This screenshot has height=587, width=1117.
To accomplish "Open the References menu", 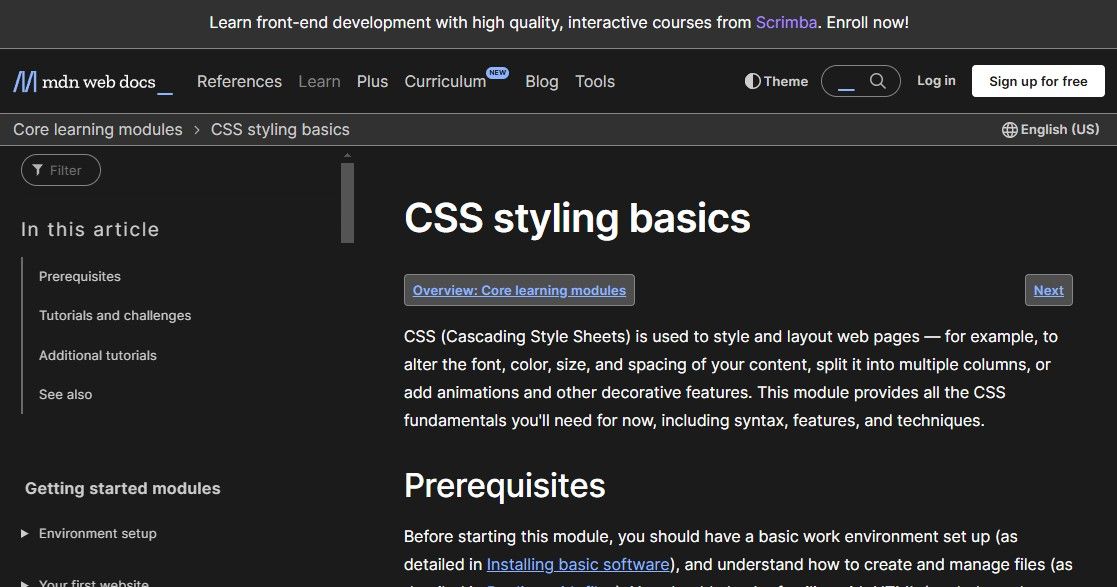I will click(x=239, y=81).
